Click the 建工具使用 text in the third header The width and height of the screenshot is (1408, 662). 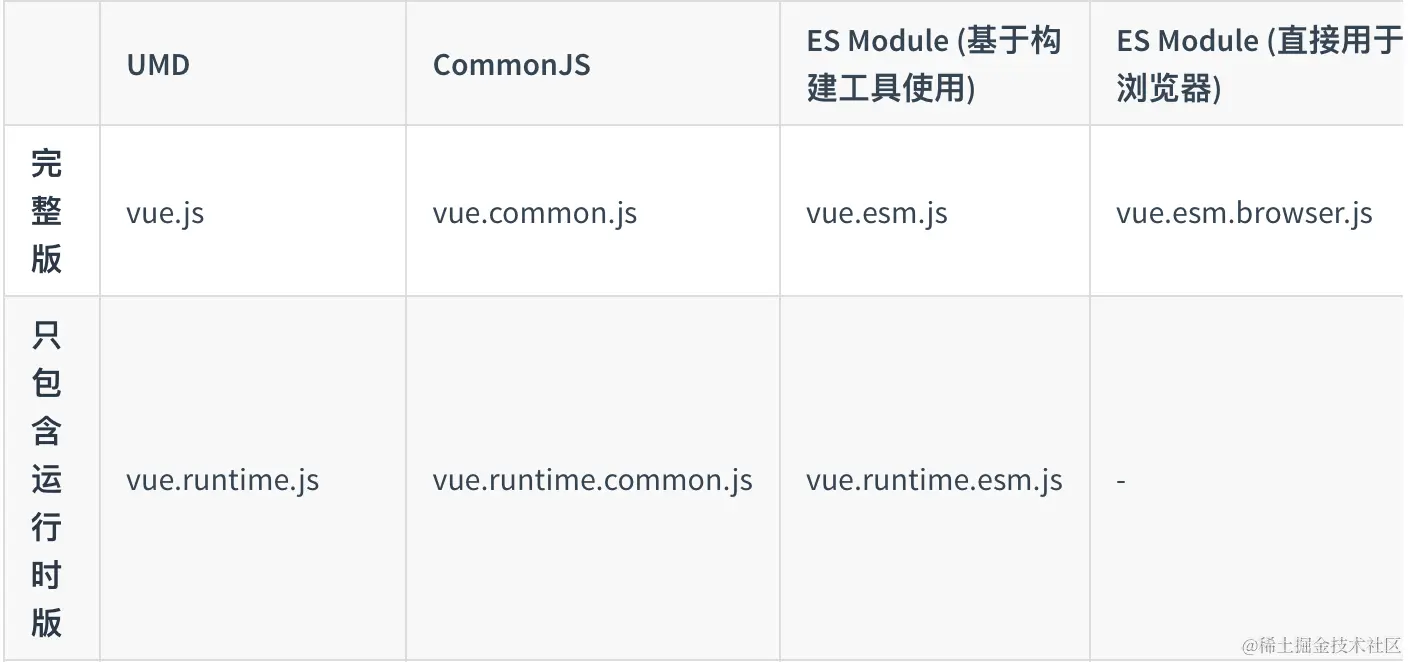point(884,89)
